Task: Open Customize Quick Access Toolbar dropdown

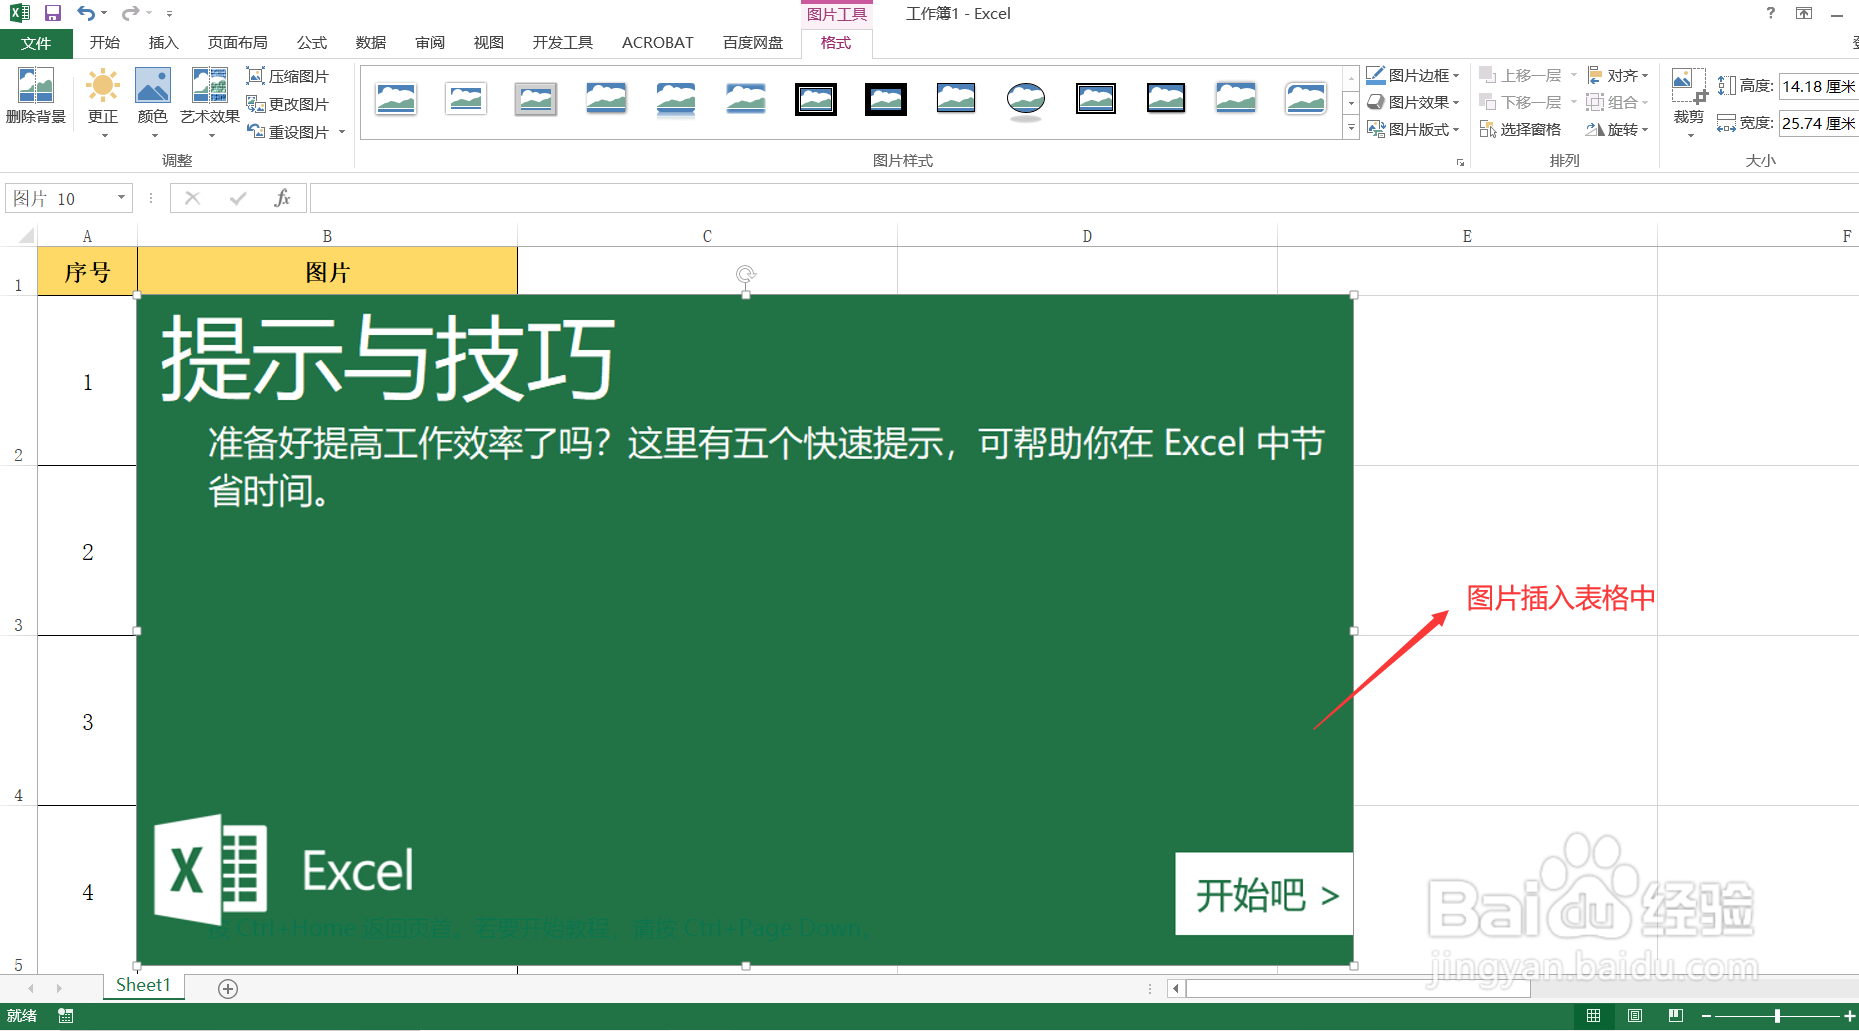Action: 169,14
